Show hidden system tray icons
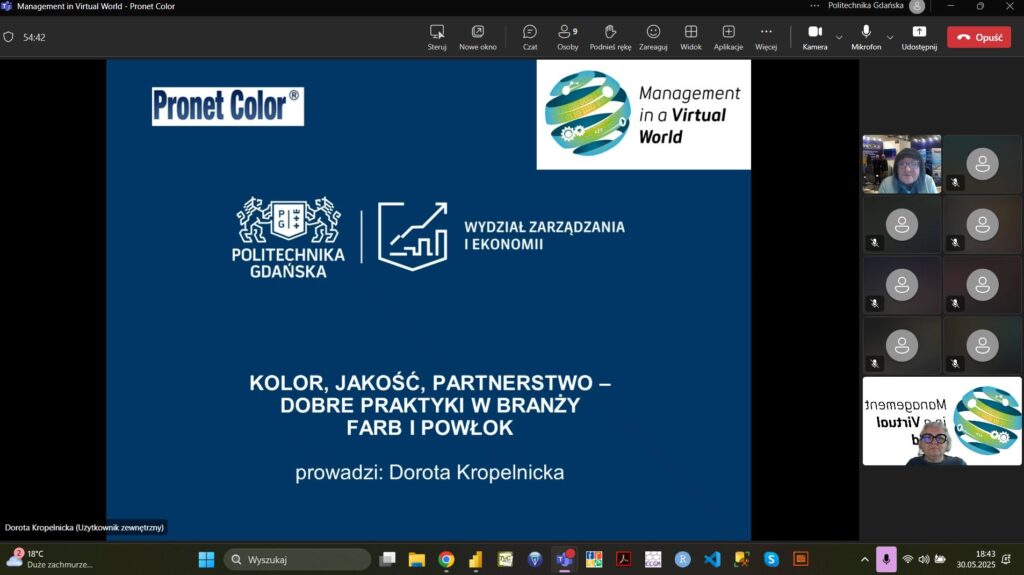This screenshot has width=1024, height=575. [x=865, y=559]
